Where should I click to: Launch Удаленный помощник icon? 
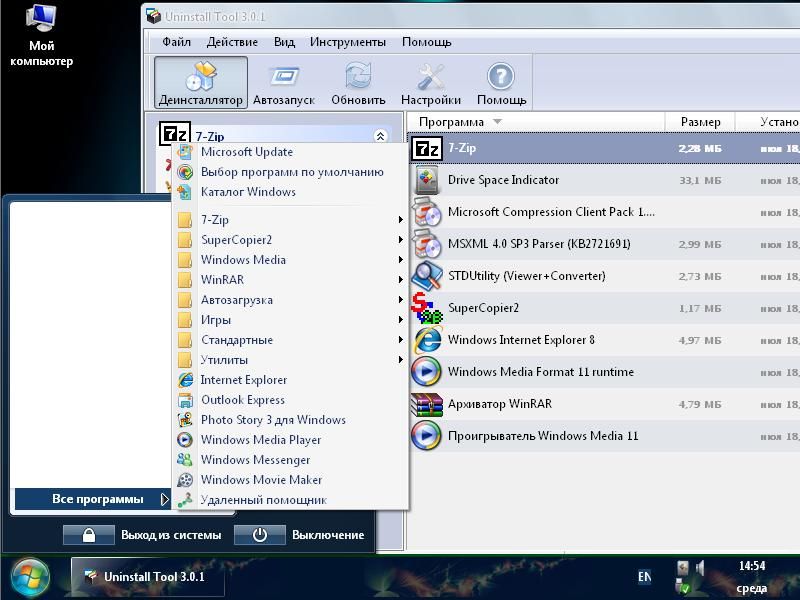185,500
